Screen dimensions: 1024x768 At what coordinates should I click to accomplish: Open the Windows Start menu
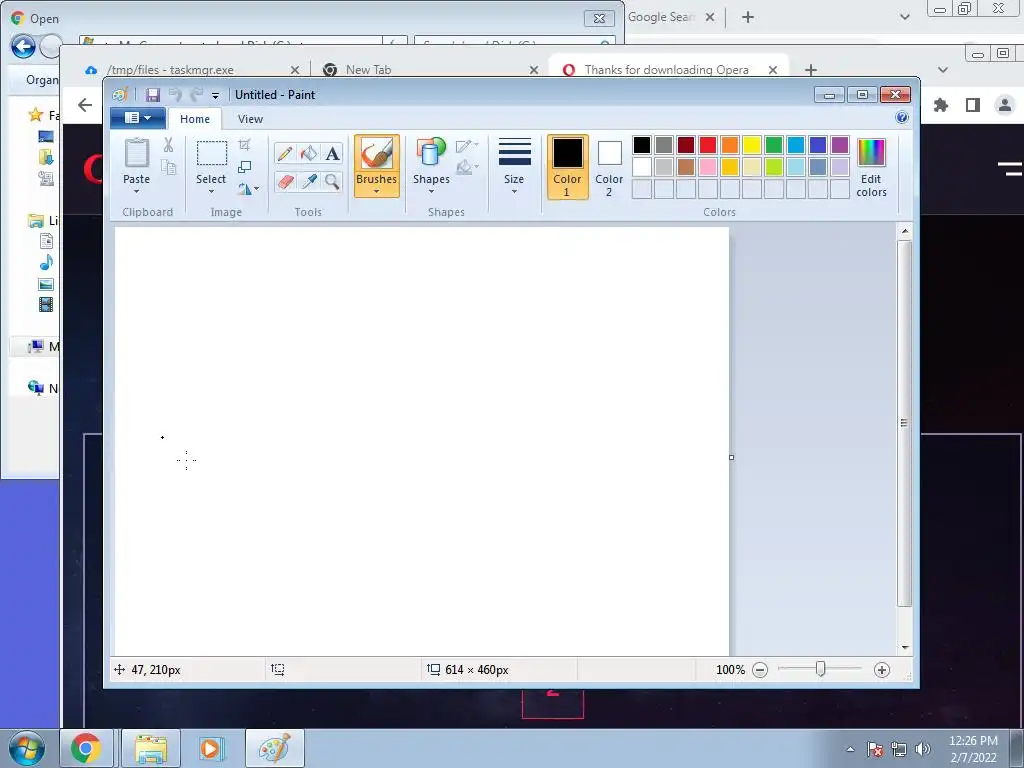[26, 748]
